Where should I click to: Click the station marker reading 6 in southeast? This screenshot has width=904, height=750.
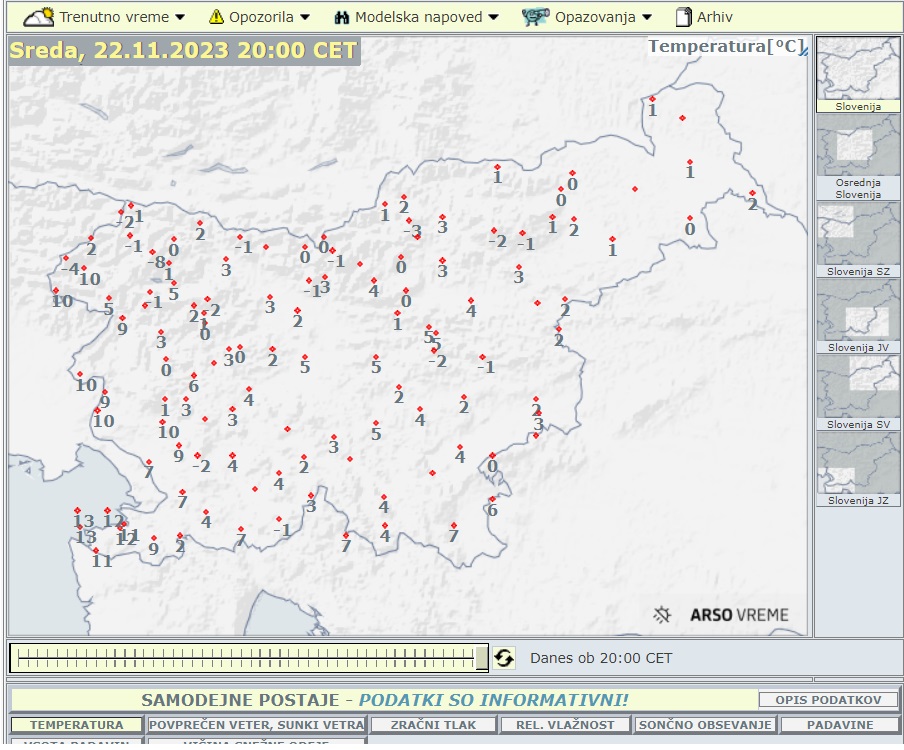[x=492, y=499]
